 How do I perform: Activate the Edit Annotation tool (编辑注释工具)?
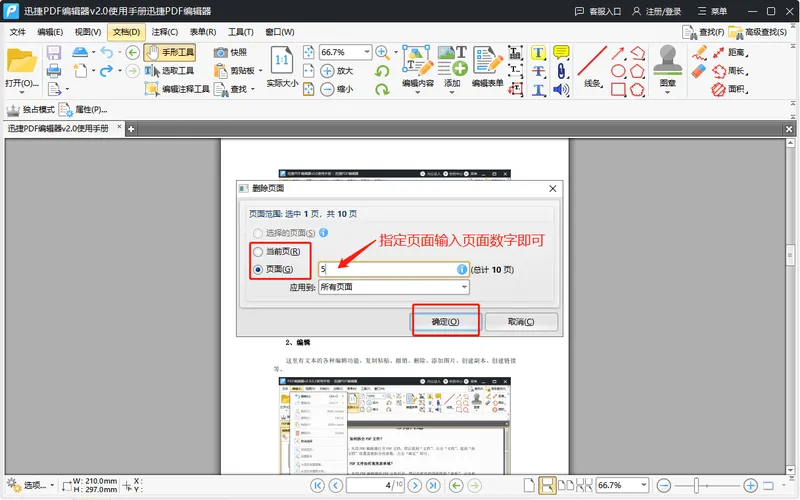click(177, 89)
